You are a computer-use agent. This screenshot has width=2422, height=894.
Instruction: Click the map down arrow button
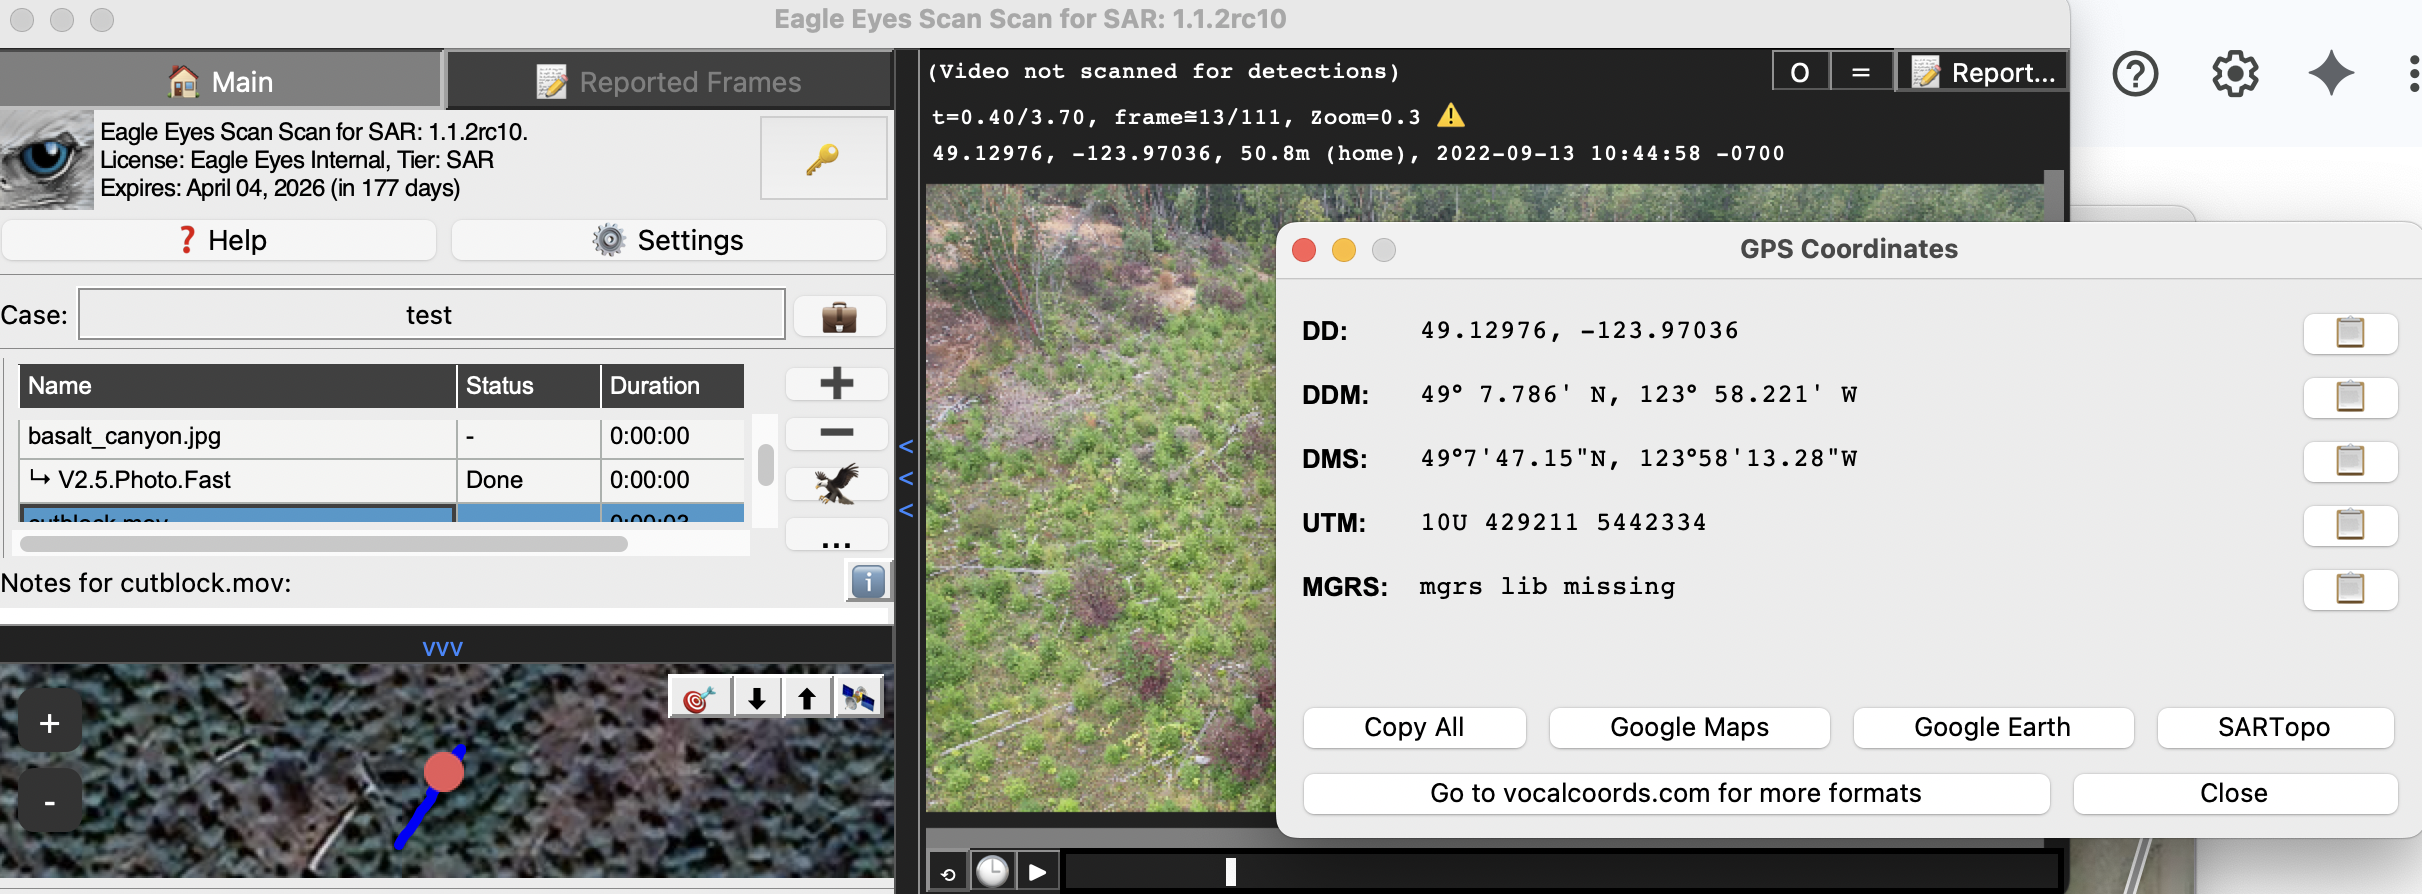[756, 698]
